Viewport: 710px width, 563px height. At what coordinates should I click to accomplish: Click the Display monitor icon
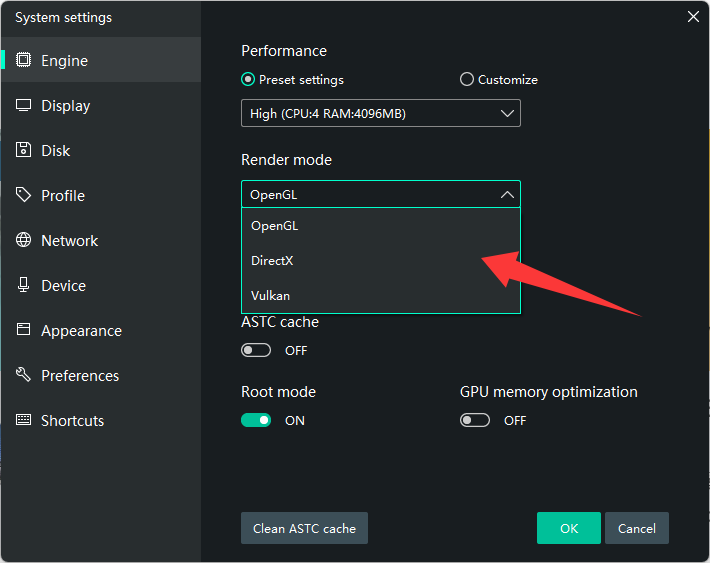[24, 105]
